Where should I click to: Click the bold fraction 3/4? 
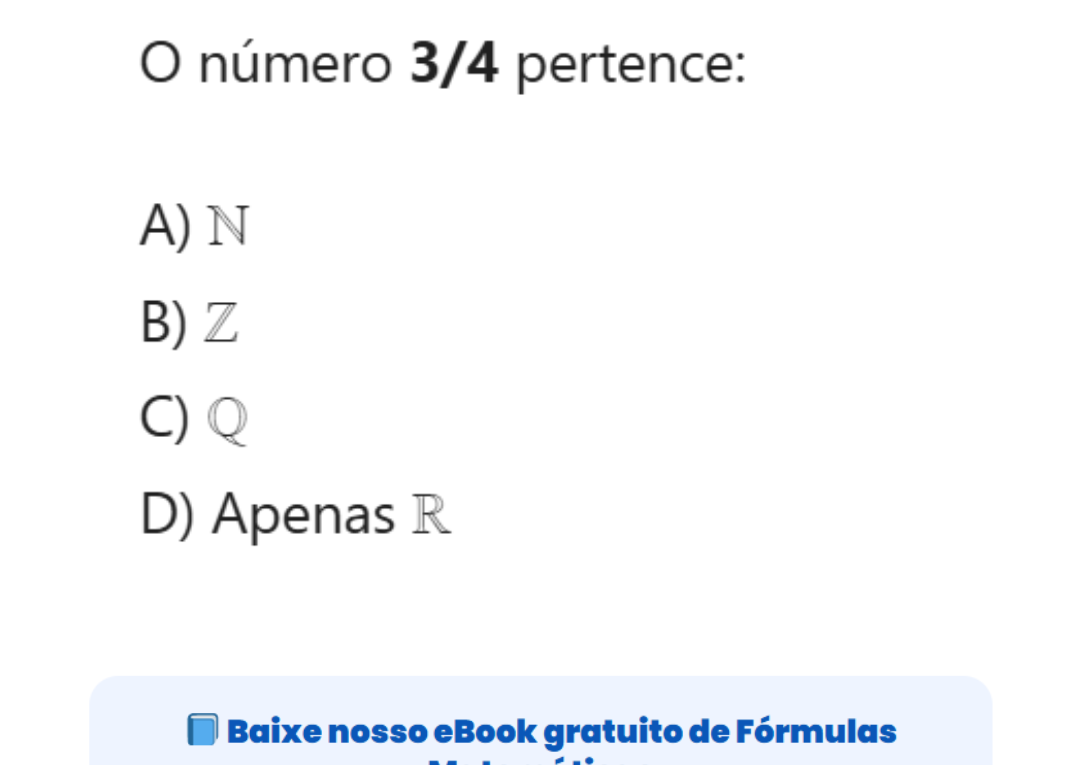(x=454, y=65)
